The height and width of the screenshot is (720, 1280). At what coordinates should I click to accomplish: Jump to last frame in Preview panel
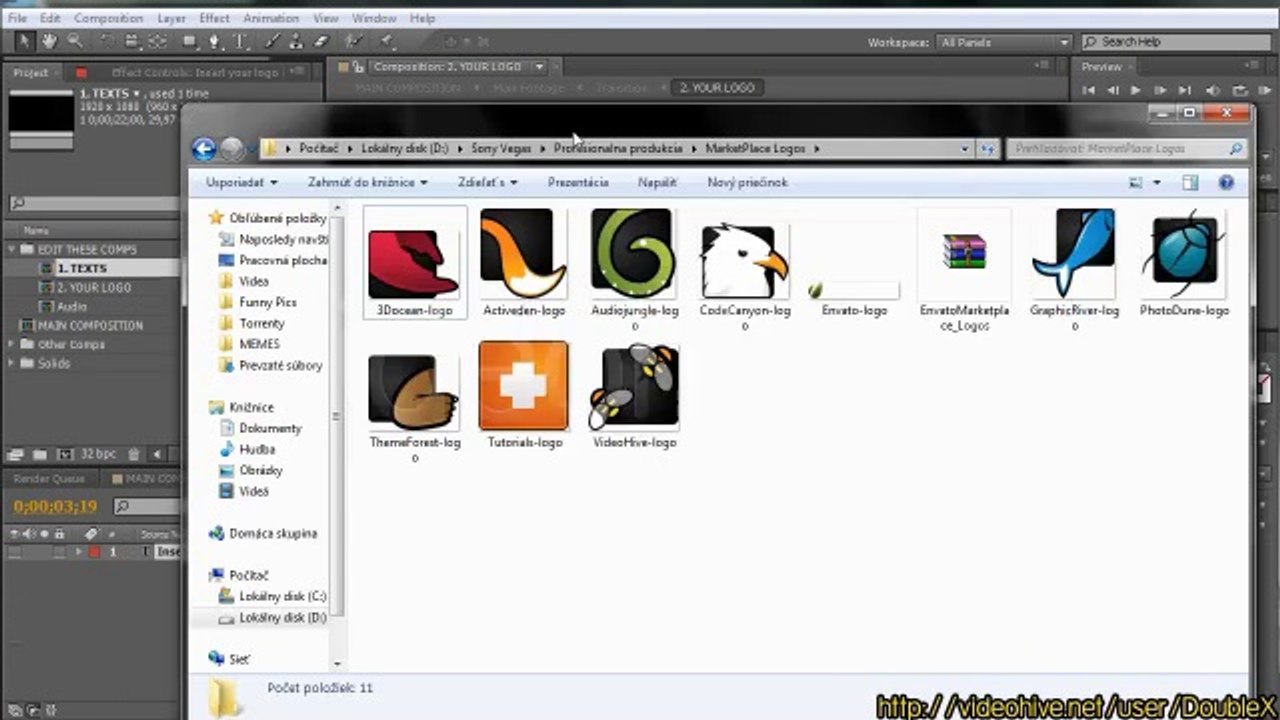[x=1184, y=90]
